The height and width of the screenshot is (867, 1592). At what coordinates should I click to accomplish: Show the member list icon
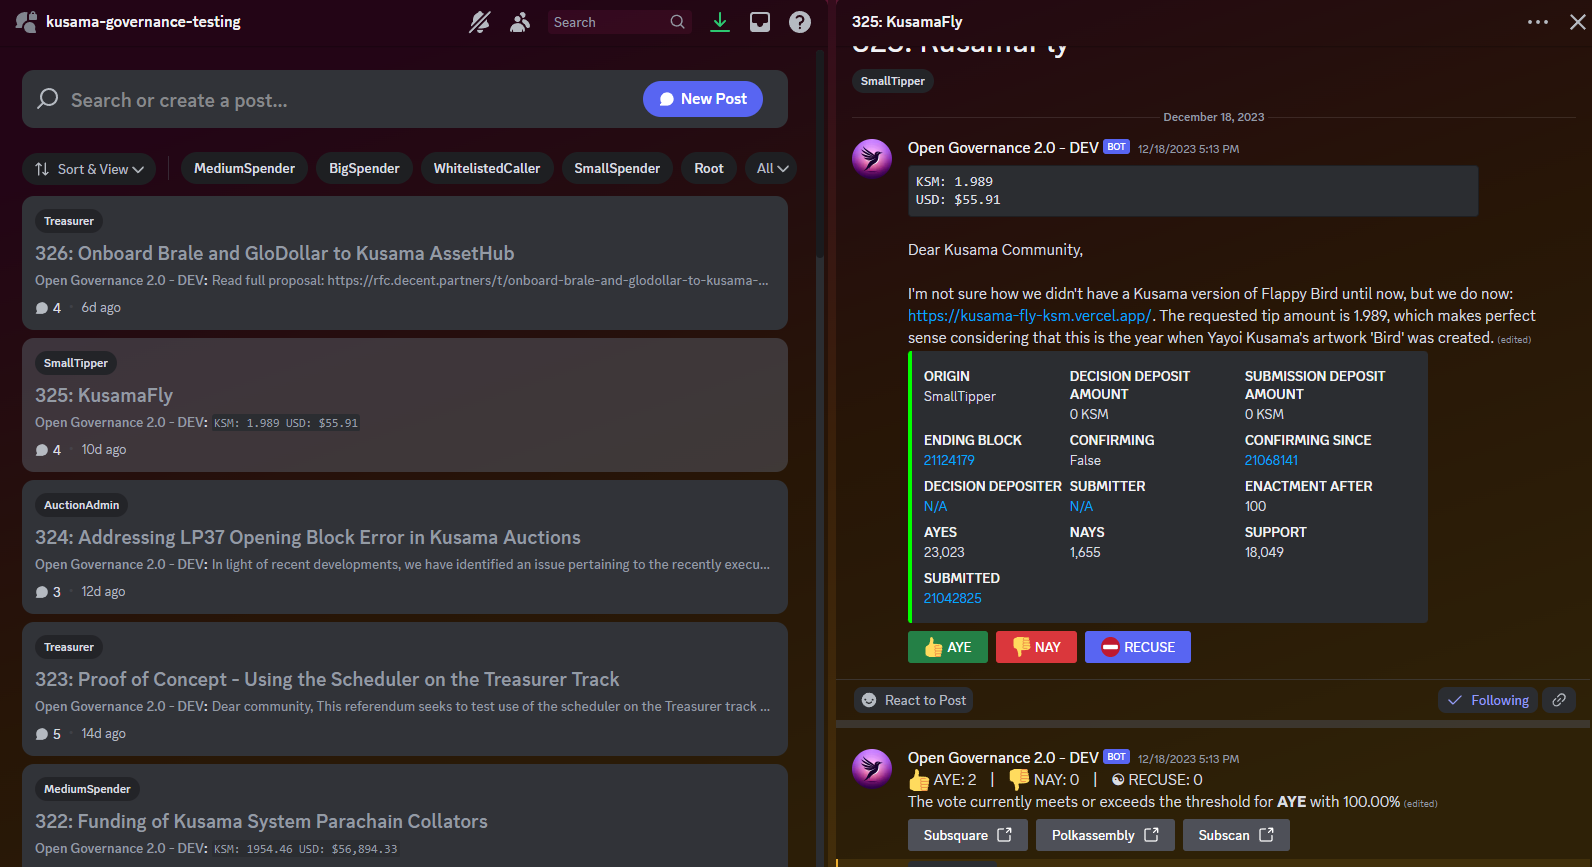point(520,22)
